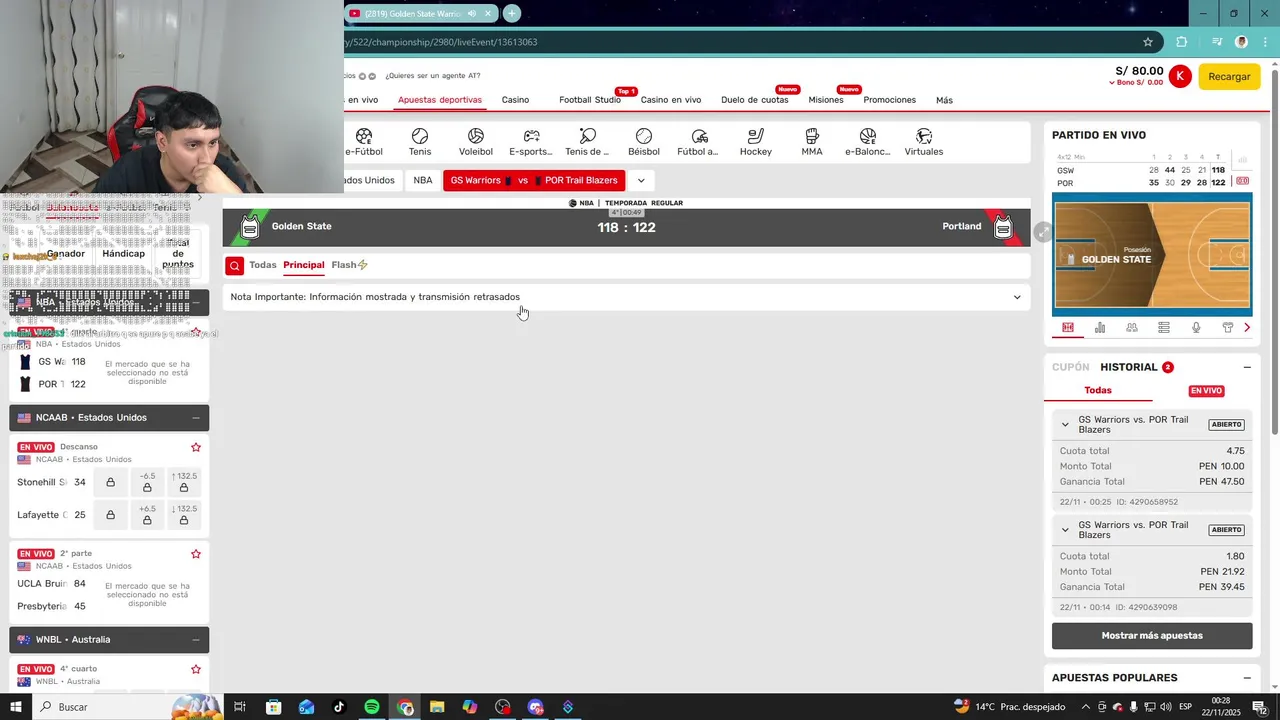Open Chrome extensions puzzle icon
This screenshot has height=720, width=1280.
pyautogui.click(x=1182, y=42)
